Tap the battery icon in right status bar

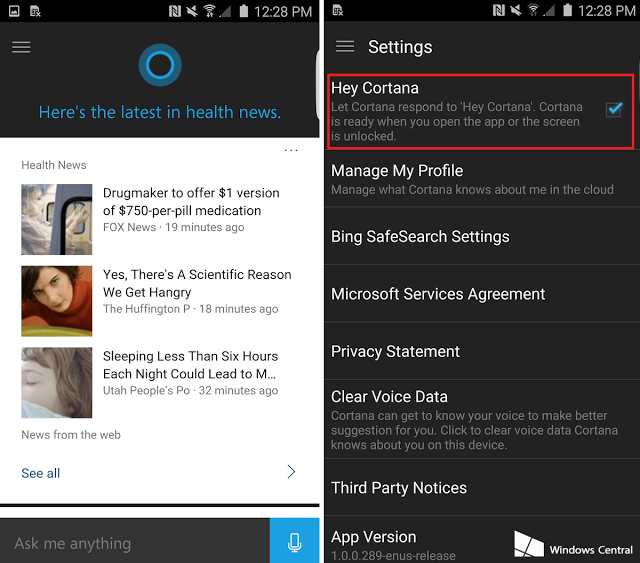567,10
